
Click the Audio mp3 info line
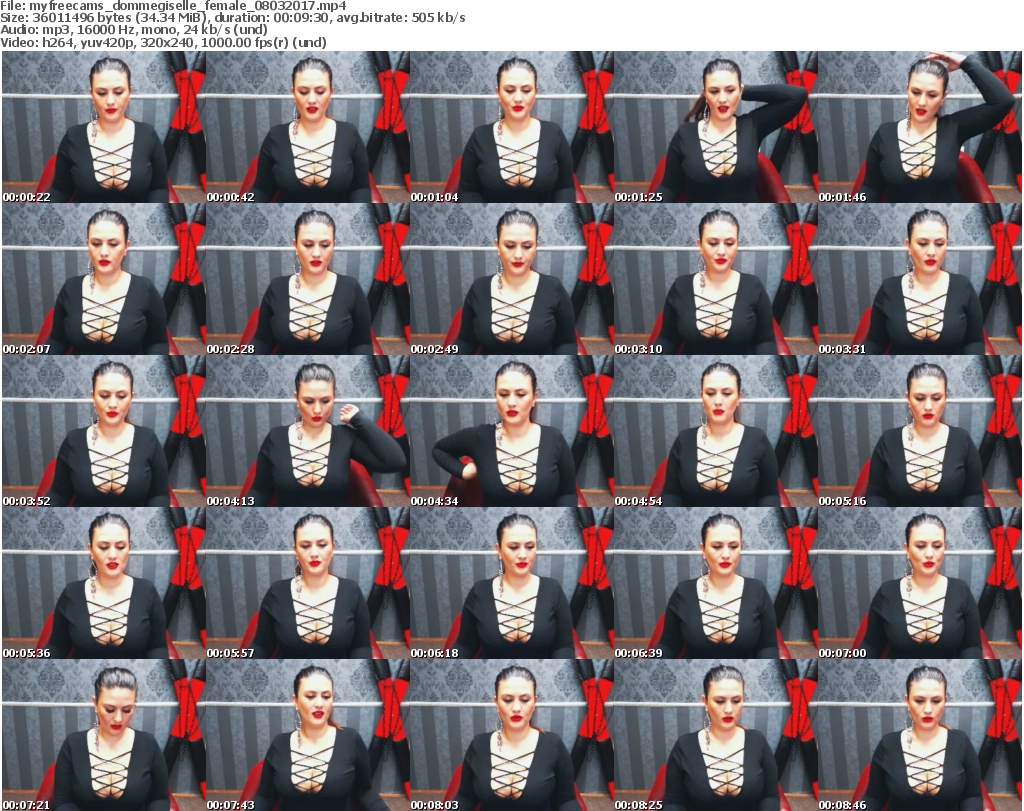coord(134,30)
